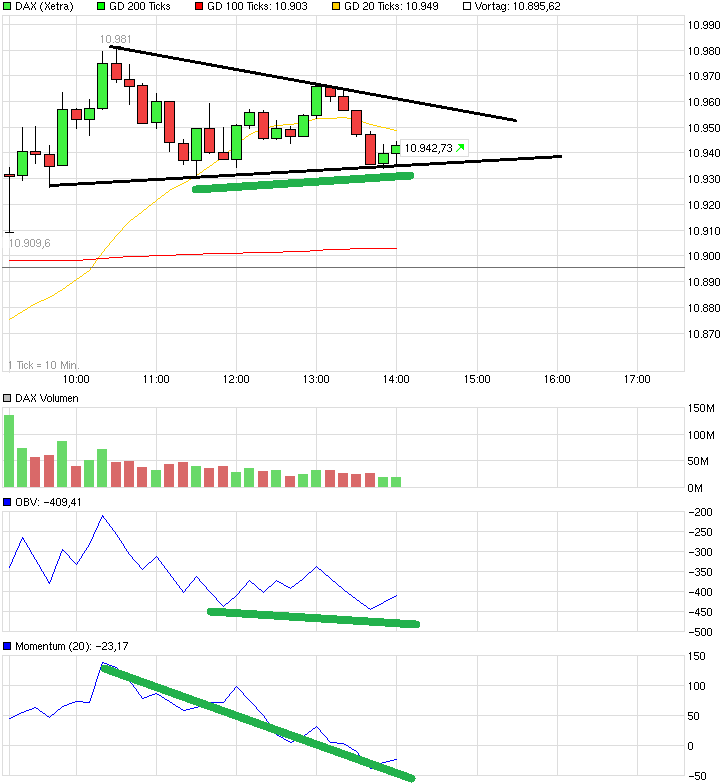Screen dimensions: 726x784
Task: Click the current price label 10.942,73
Action: point(428,148)
